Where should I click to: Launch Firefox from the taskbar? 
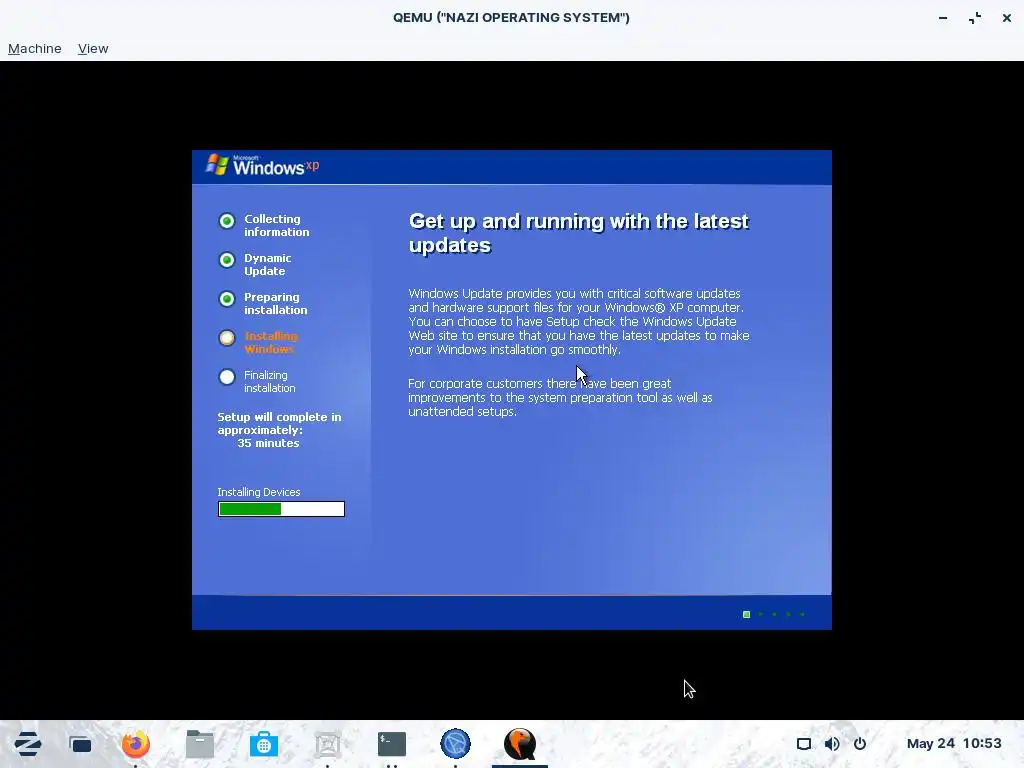click(136, 744)
